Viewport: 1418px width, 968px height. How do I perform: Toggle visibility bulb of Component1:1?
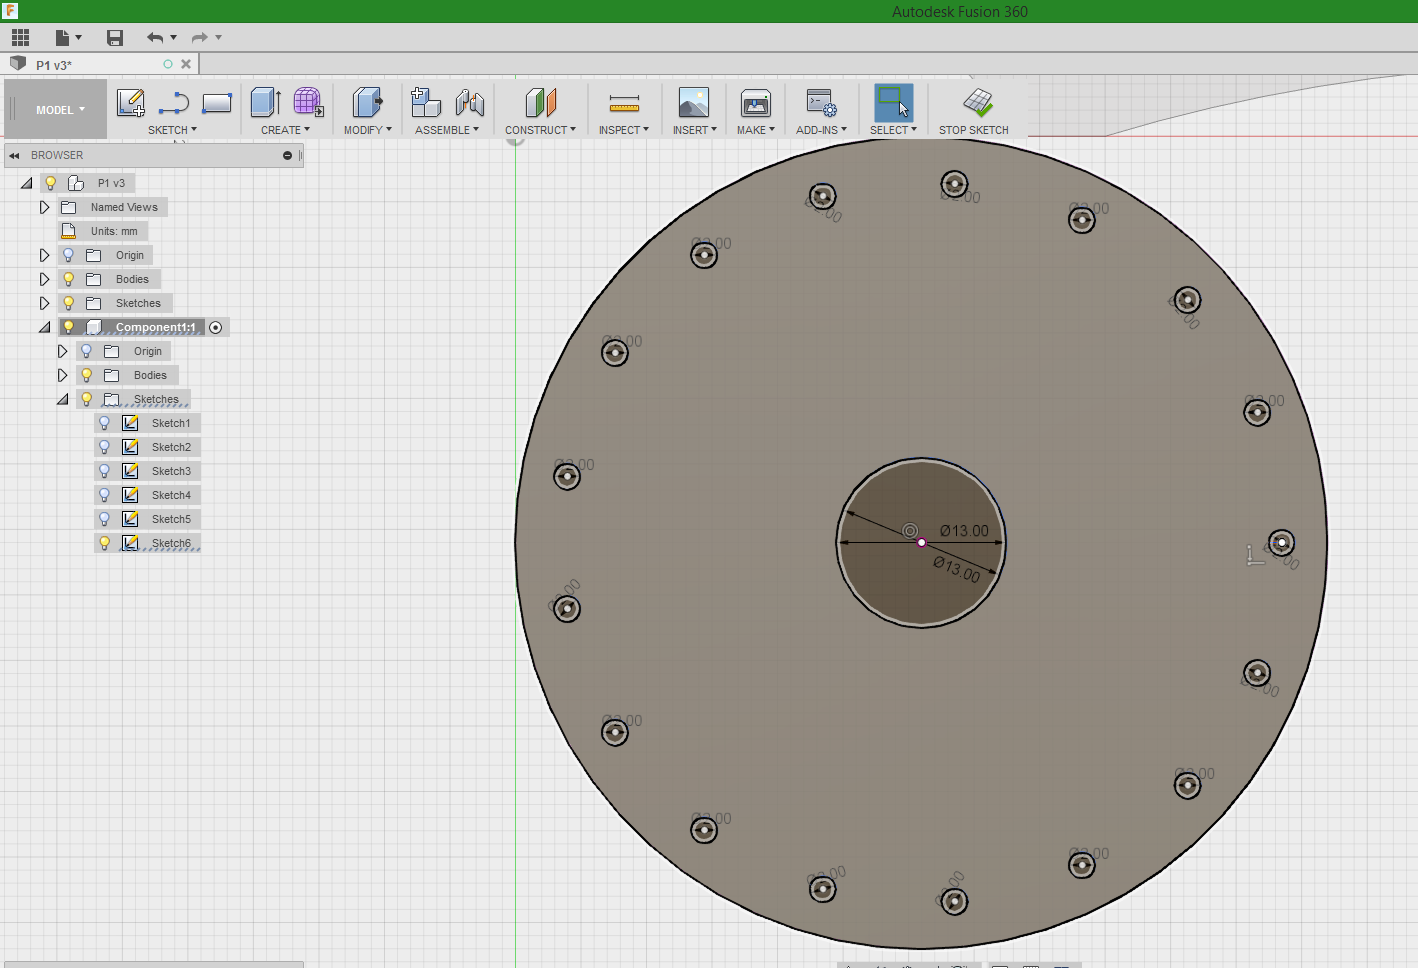coord(69,327)
